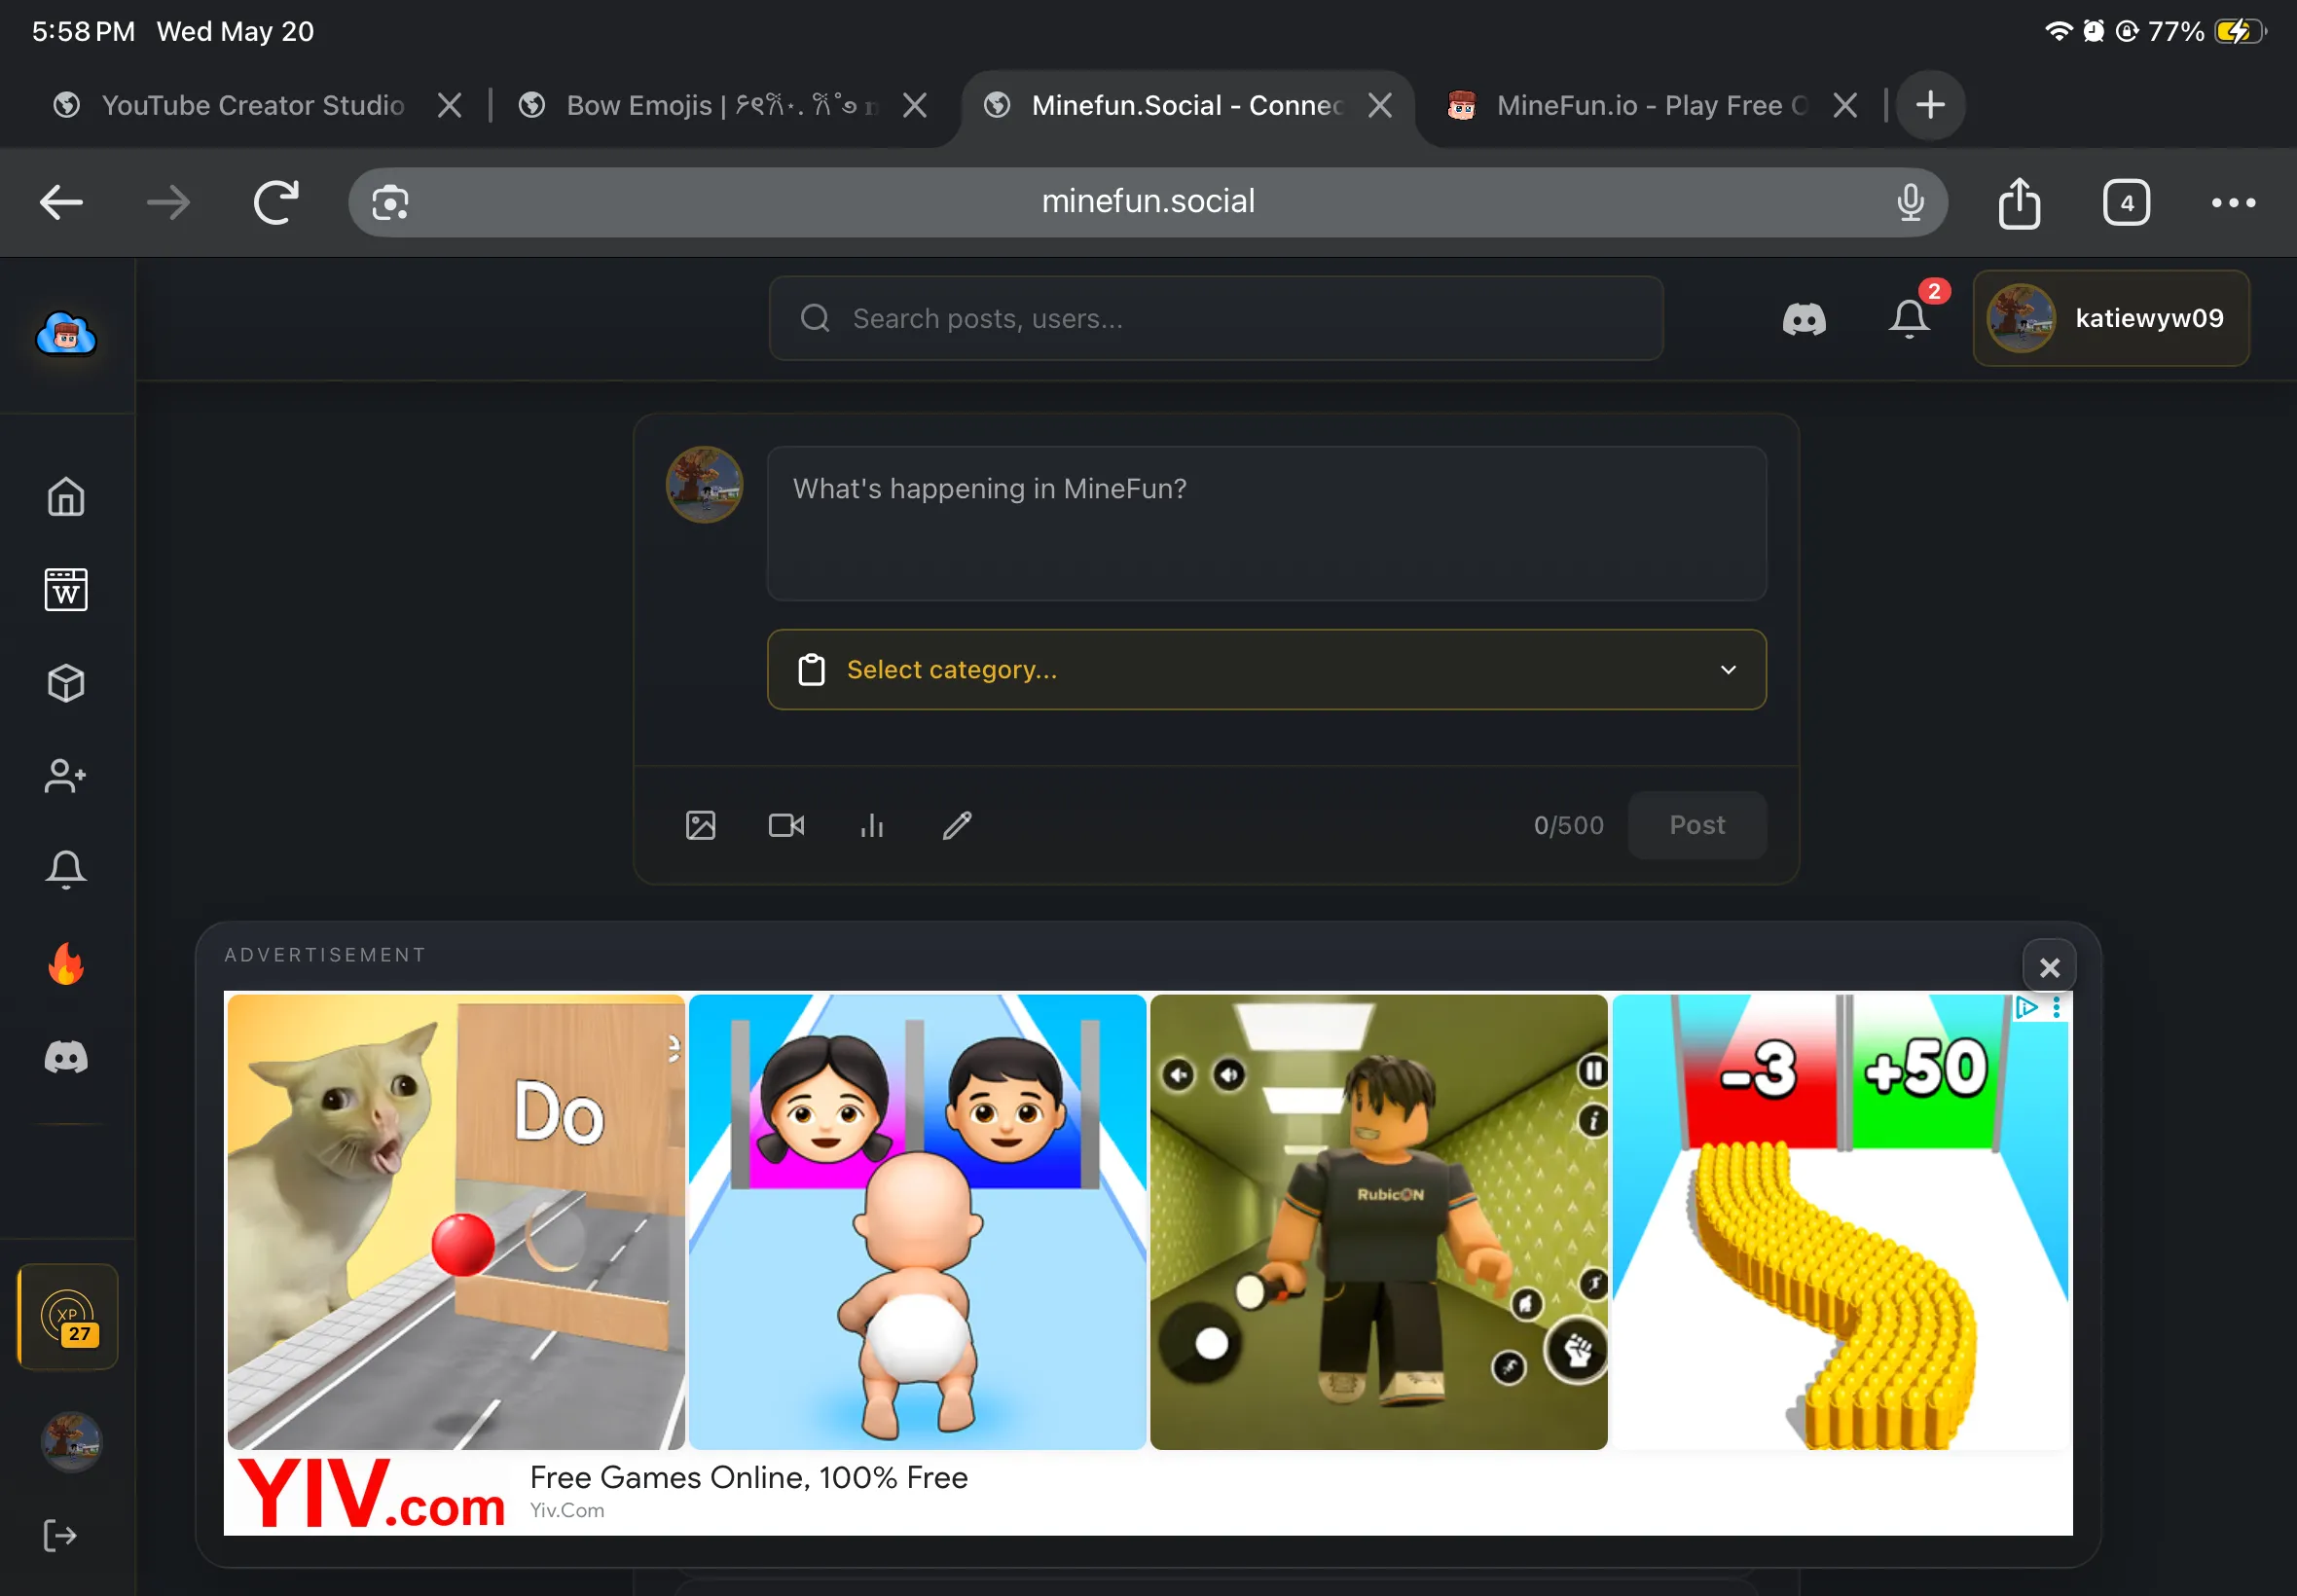Viewport: 2297px width, 1596px height.
Task: Open the browser share button
Action: (2019, 203)
